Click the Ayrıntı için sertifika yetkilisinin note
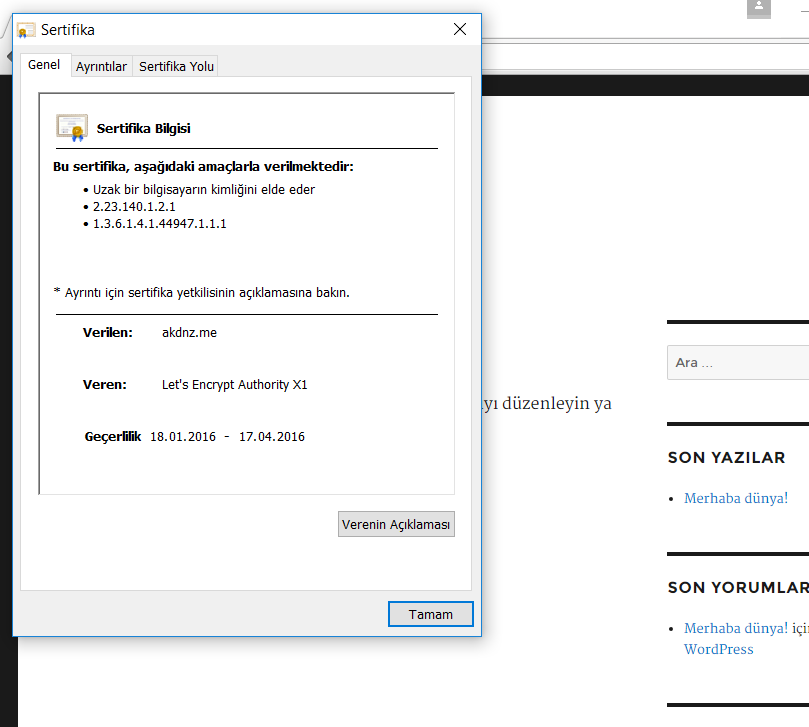Viewport: 809px width, 727px height. point(202,293)
